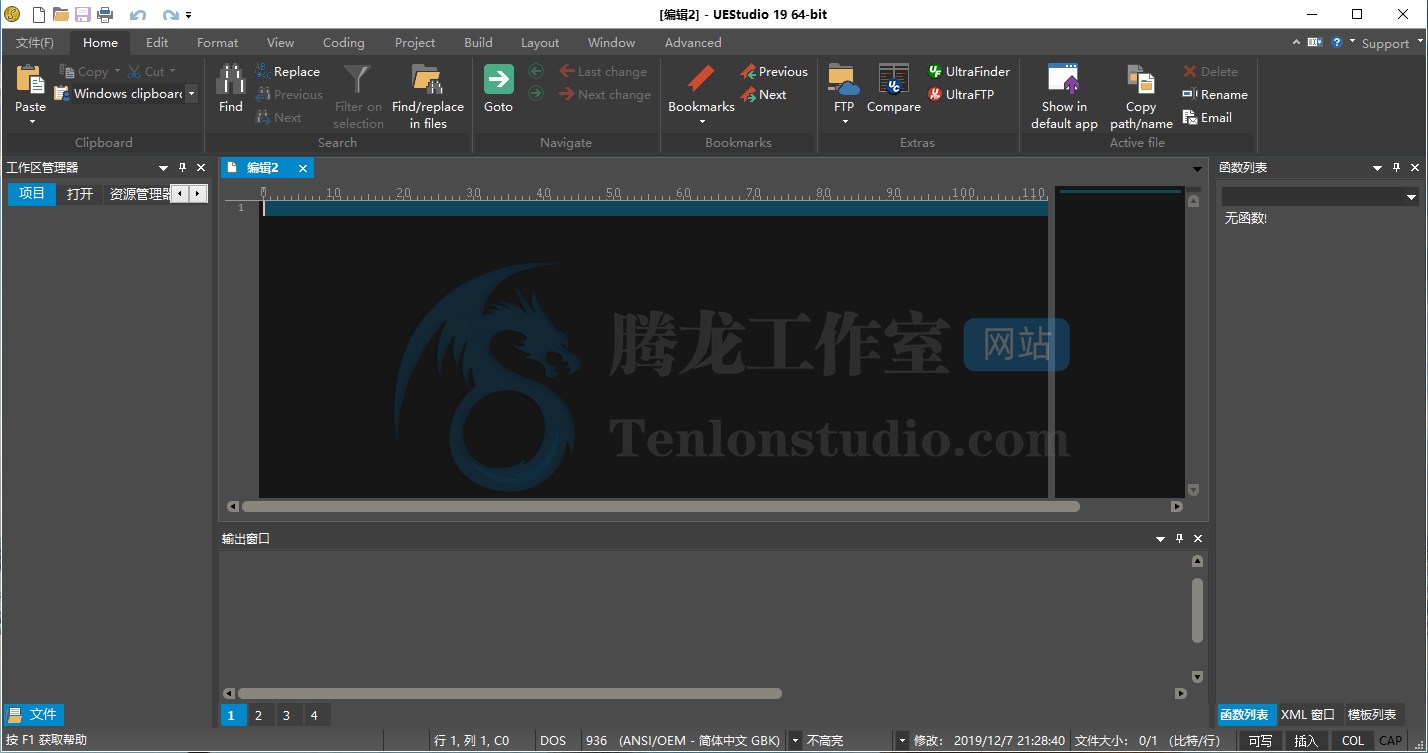Toggle CAP indicator in status bar
This screenshot has height=753, width=1428.
[1391, 741]
